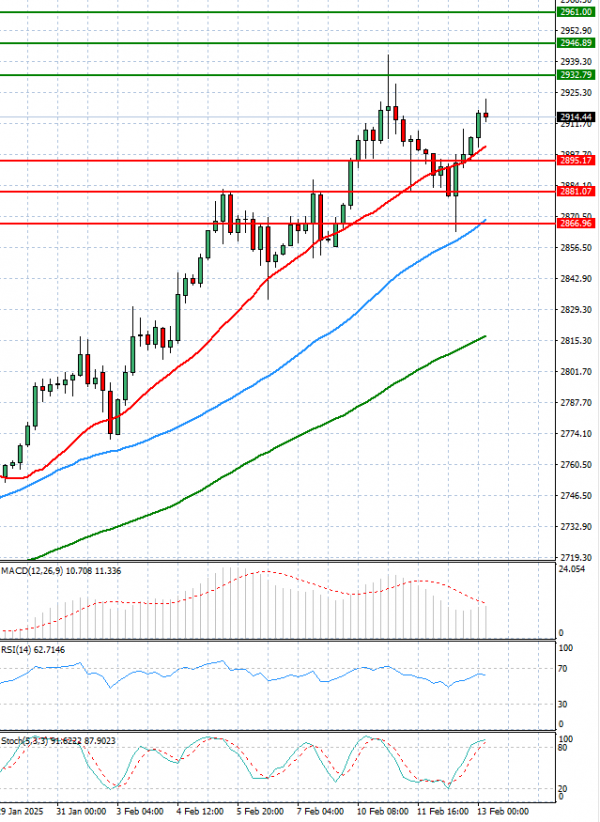The width and height of the screenshot is (600, 822).
Task: Click the 2961.00 green resistance price label
Action: [x=575, y=12]
